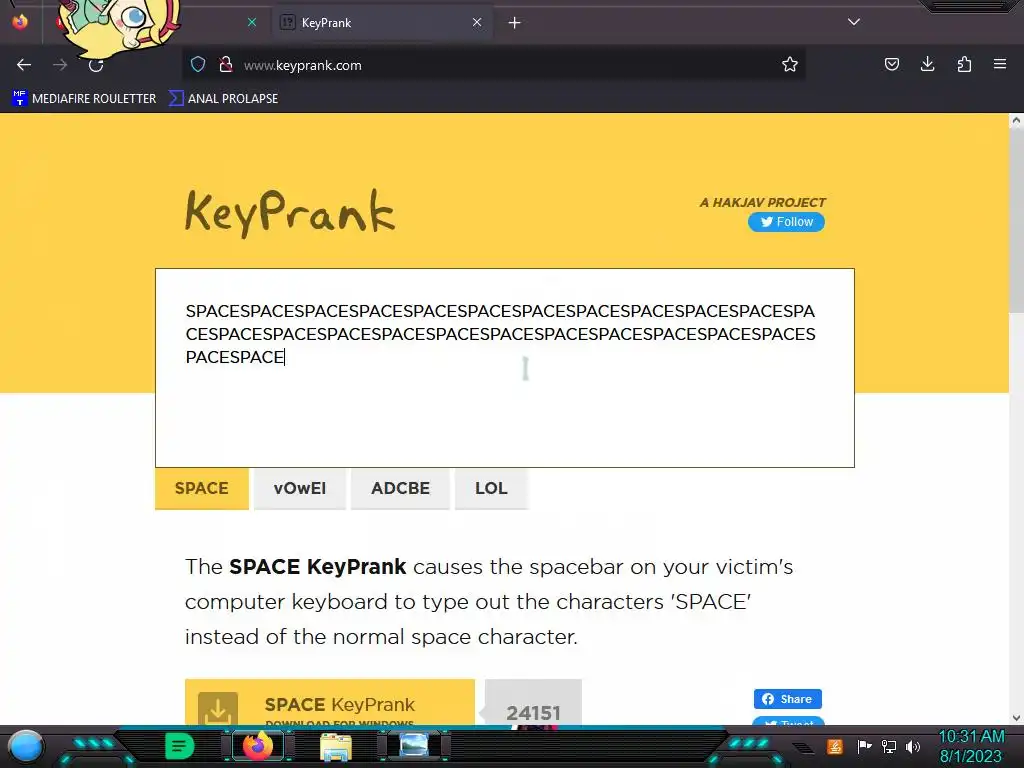Follow on Twitter button
The height and width of the screenshot is (768, 1024).
786,222
